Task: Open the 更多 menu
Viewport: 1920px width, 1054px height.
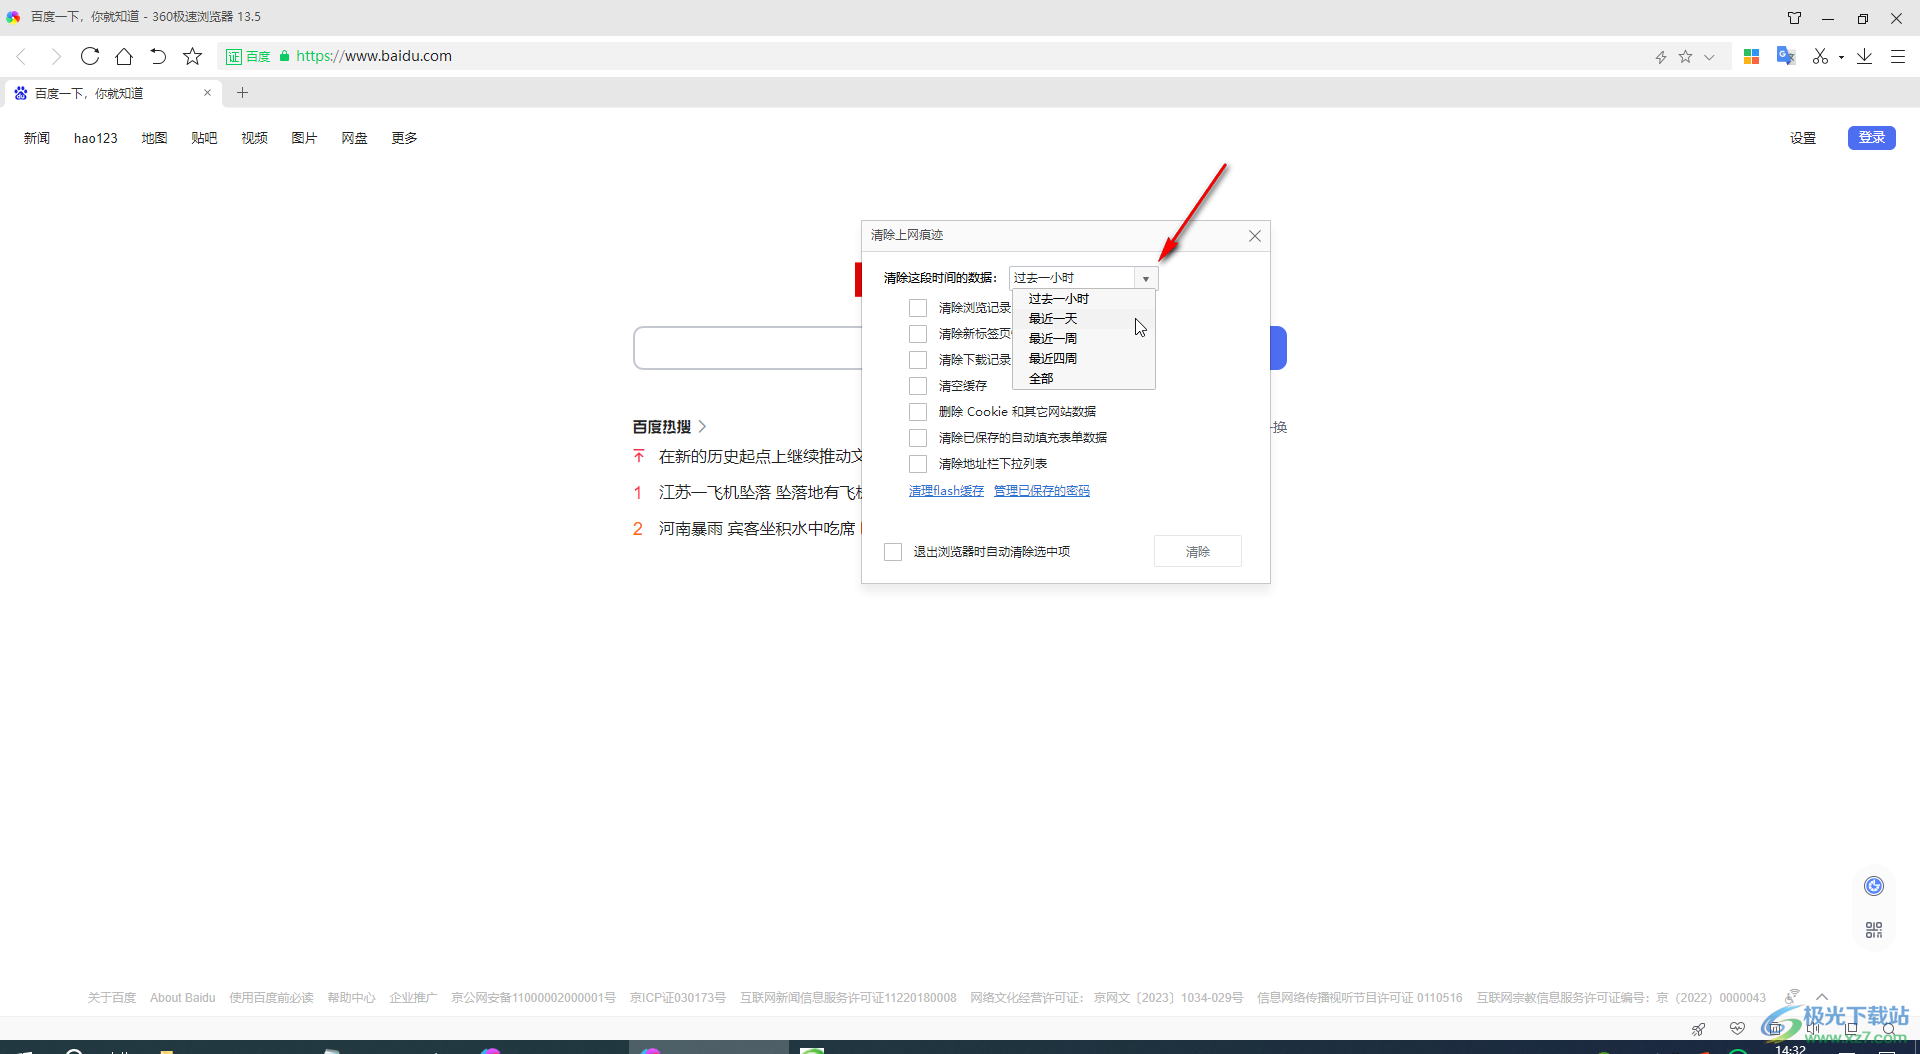Action: pos(404,138)
